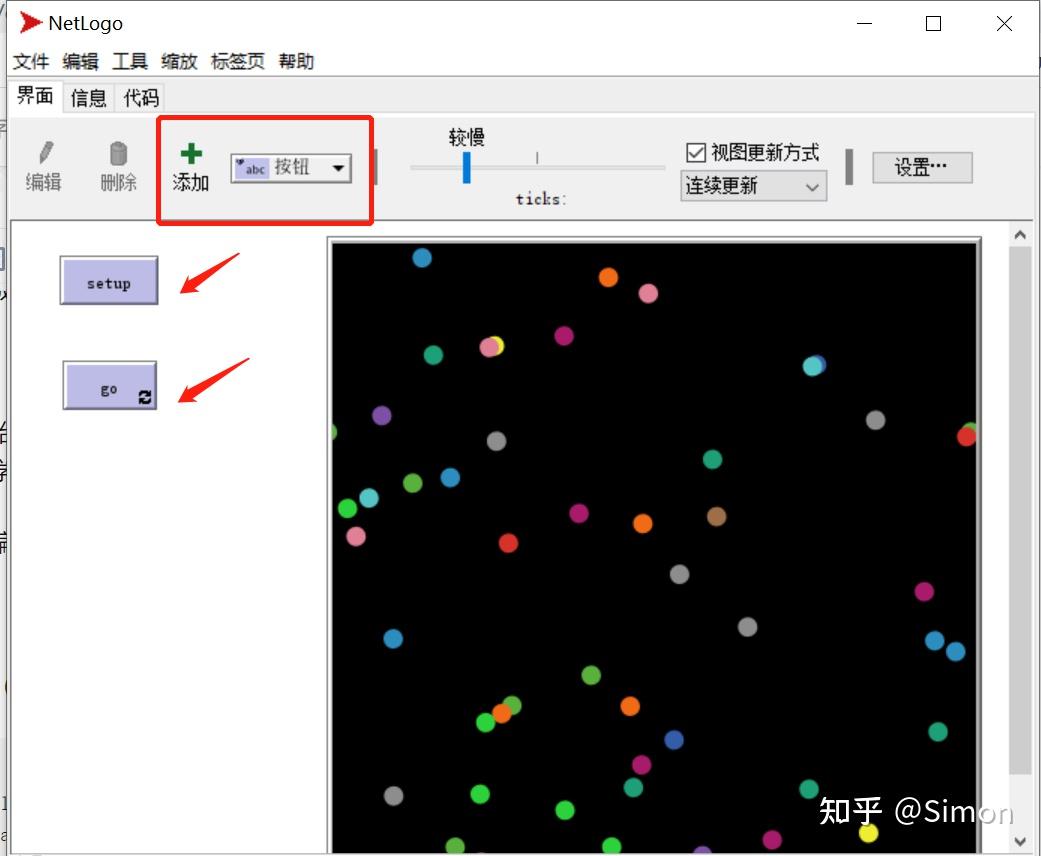Screen dimensions: 1041x856
Task: Click the abc widget icon in the combo box
Action: click(x=250, y=168)
